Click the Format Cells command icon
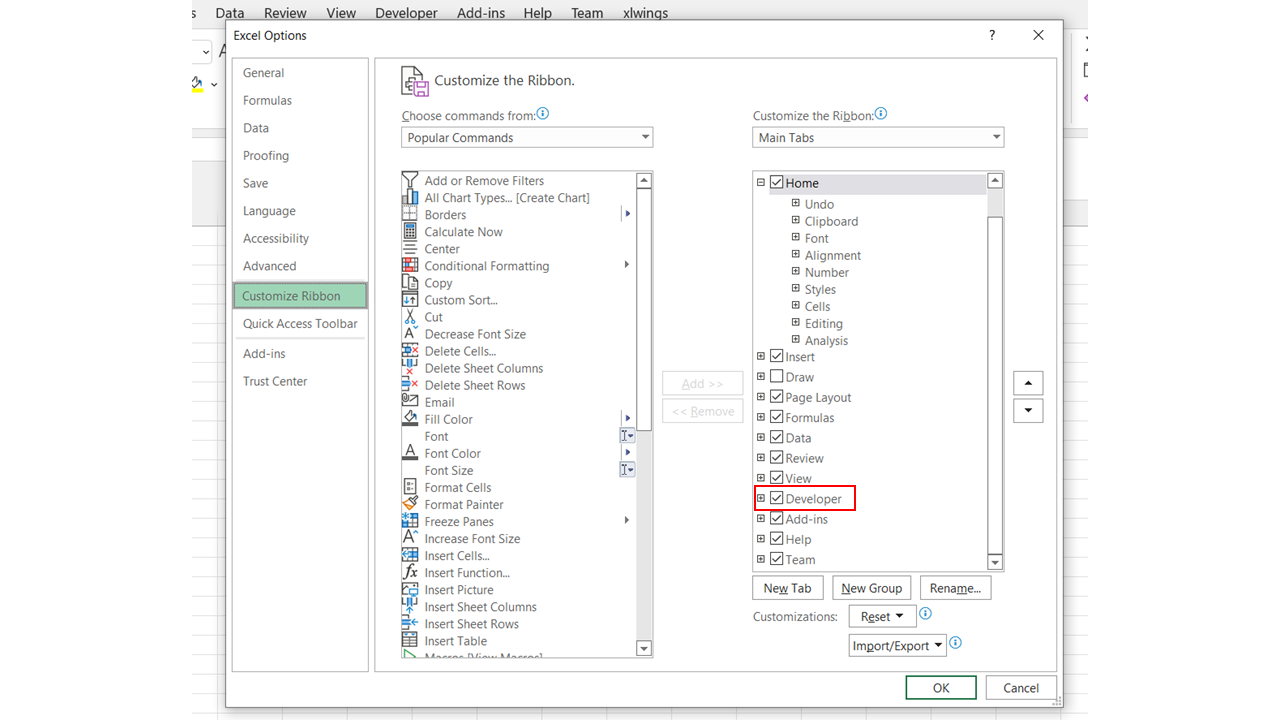 (x=410, y=487)
